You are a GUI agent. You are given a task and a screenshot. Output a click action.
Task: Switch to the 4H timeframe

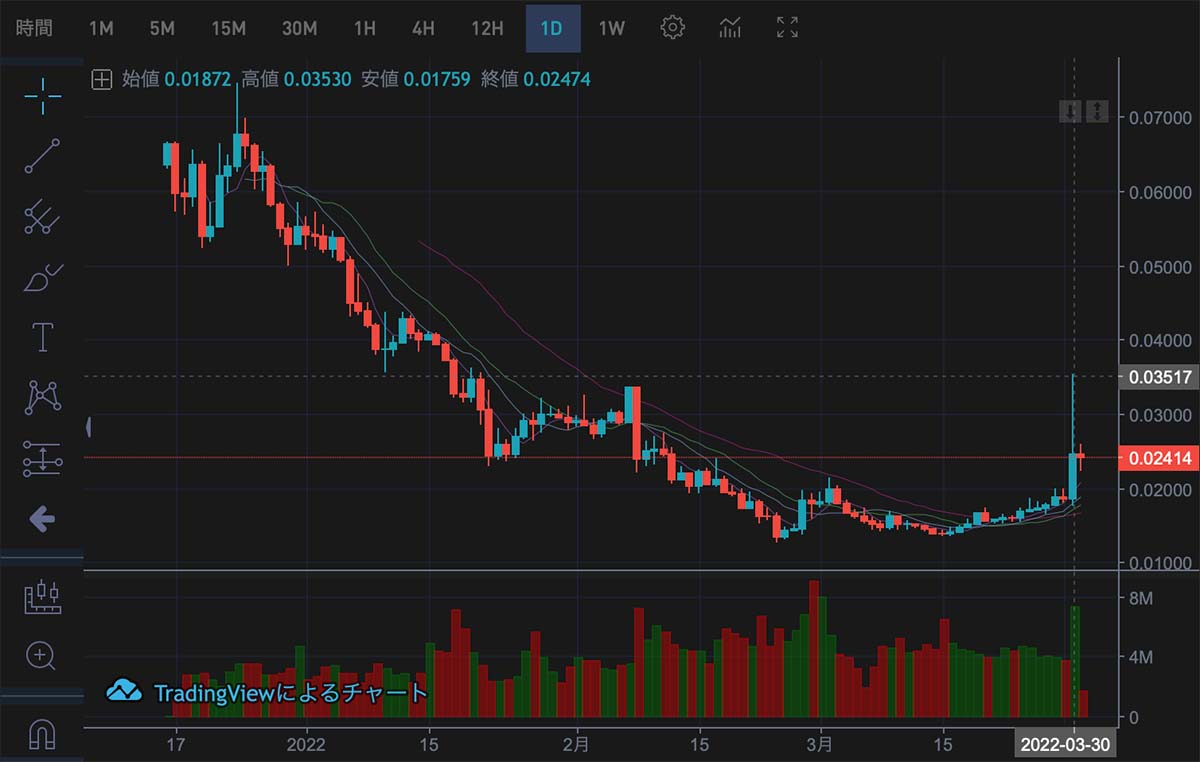click(423, 28)
